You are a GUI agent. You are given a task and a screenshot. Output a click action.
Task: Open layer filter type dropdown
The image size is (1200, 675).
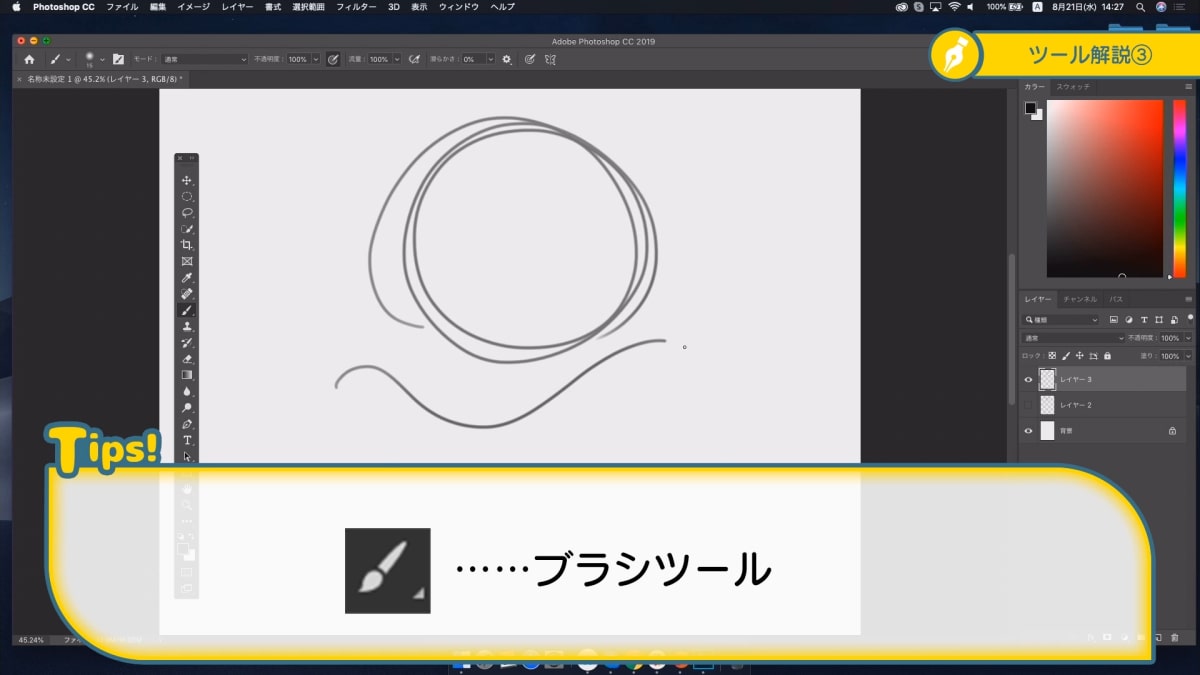[1061, 320]
